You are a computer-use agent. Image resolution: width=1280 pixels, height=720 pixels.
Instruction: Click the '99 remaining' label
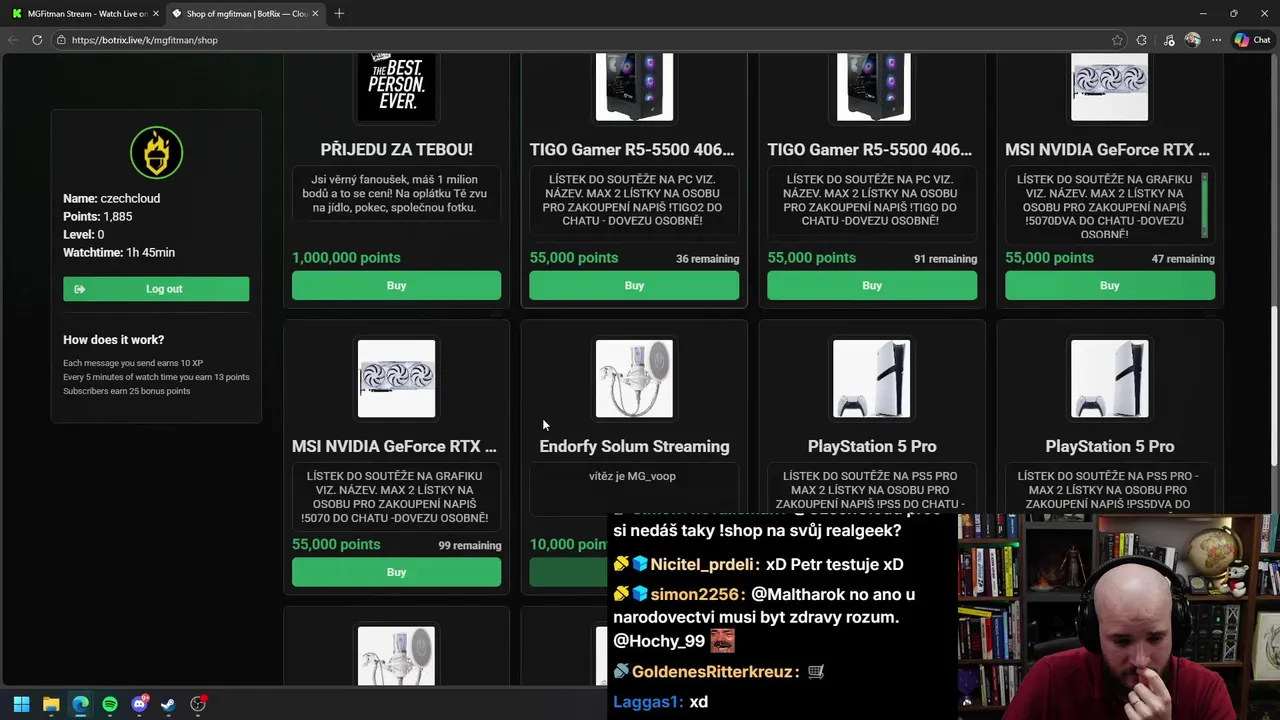pos(469,546)
